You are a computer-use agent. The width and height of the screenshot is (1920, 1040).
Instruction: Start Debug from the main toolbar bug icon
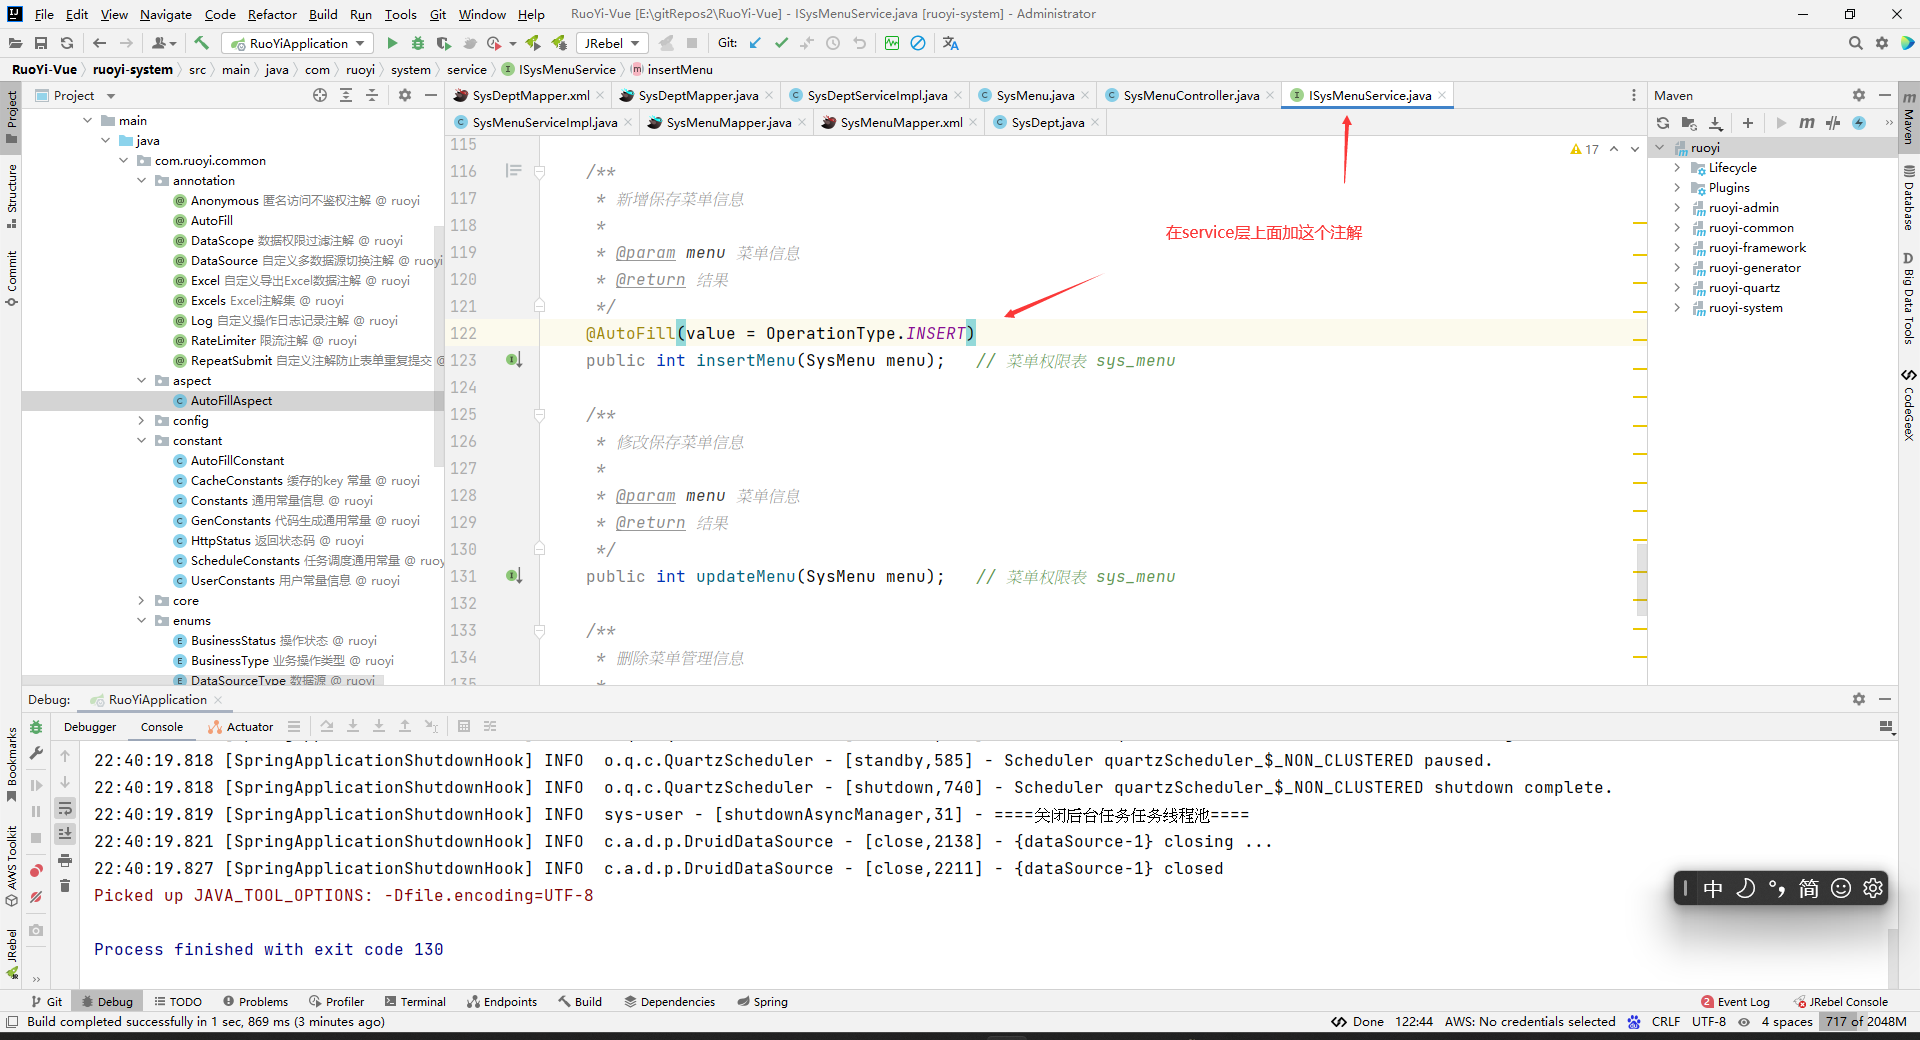coord(418,43)
